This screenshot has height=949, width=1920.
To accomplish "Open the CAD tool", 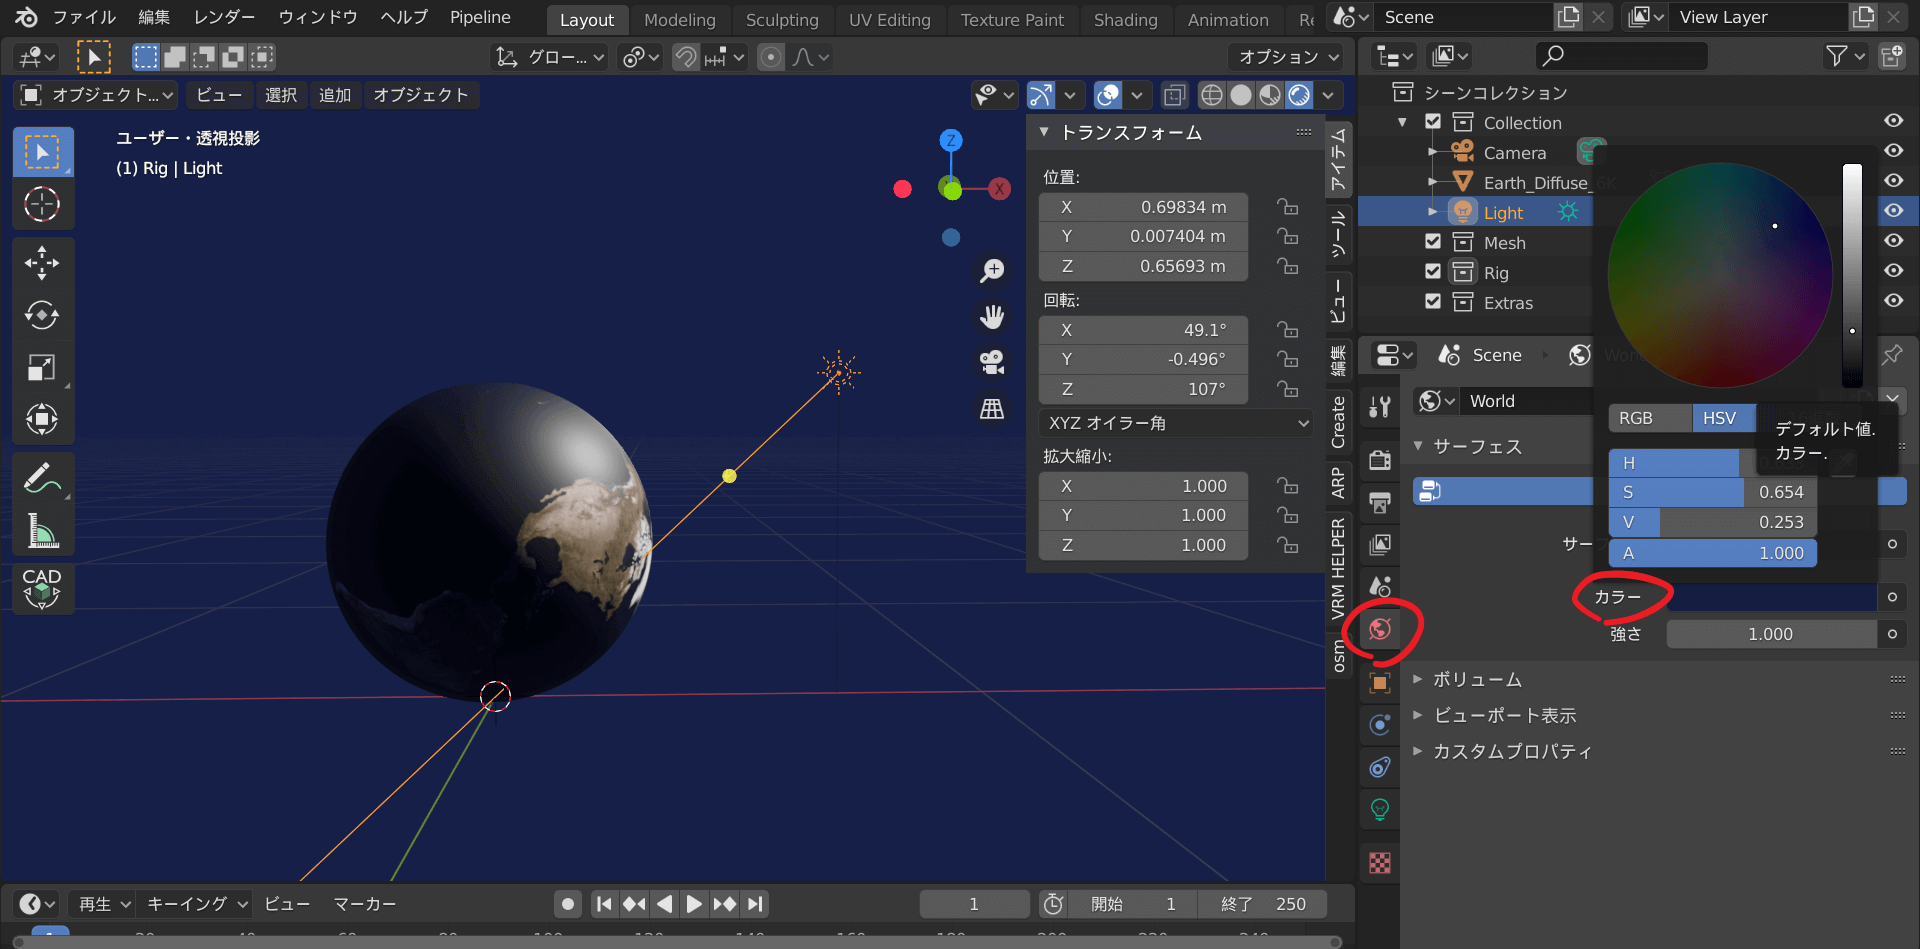I will [43, 588].
